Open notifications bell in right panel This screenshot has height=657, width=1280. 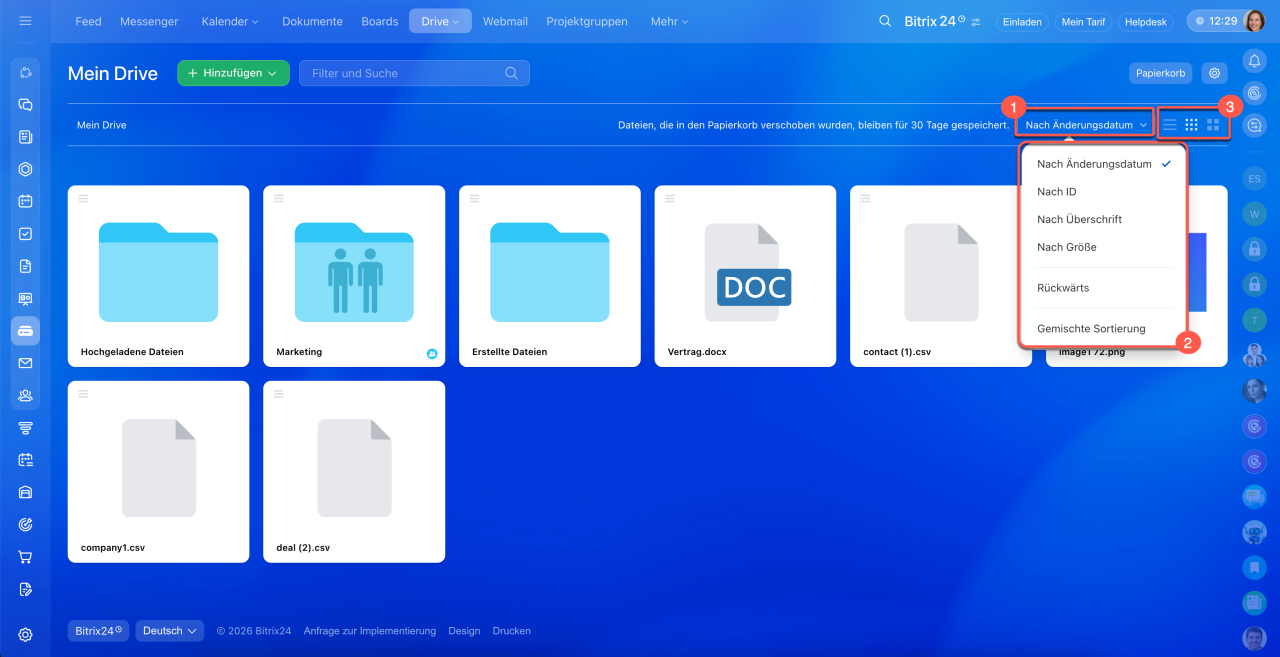[1254, 62]
